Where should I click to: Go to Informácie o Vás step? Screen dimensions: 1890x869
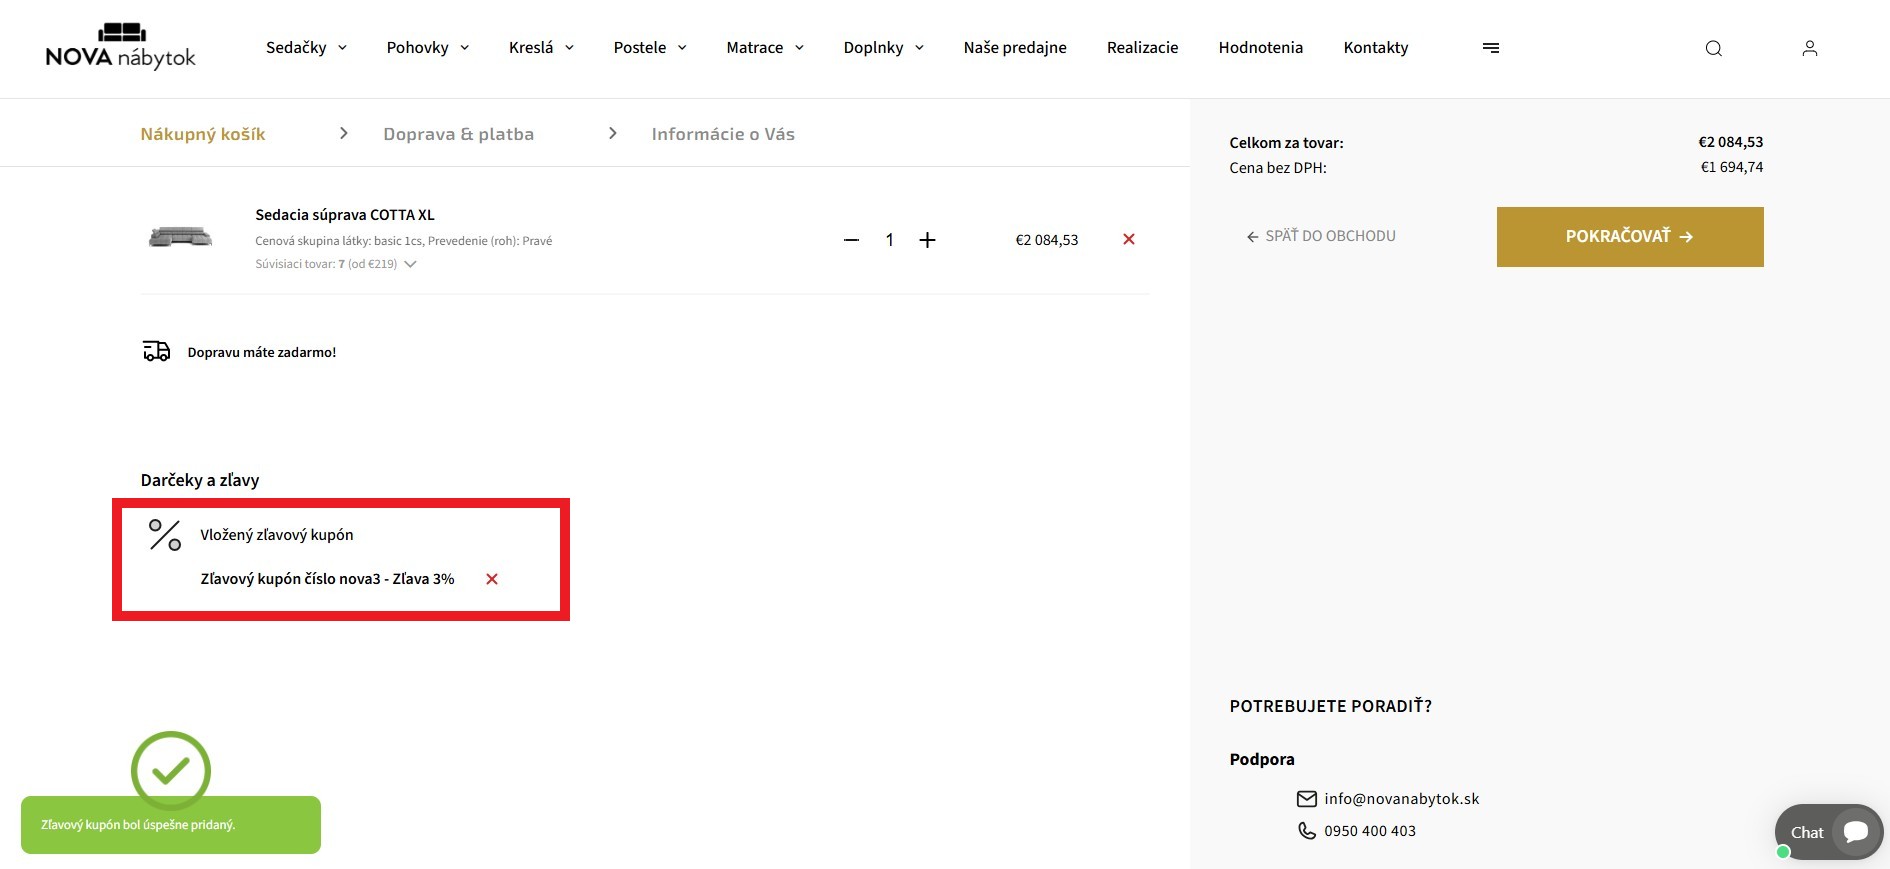tap(723, 134)
